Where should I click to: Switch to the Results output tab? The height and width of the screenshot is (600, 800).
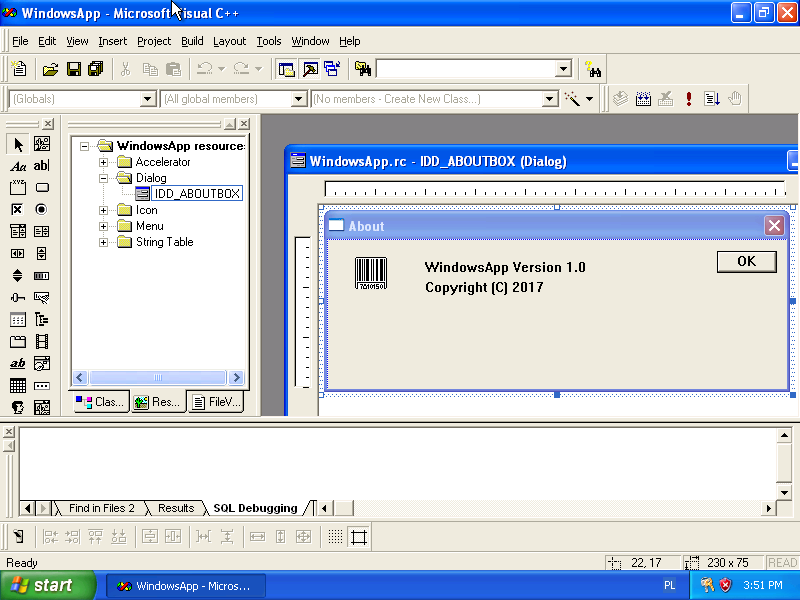click(176, 508)
